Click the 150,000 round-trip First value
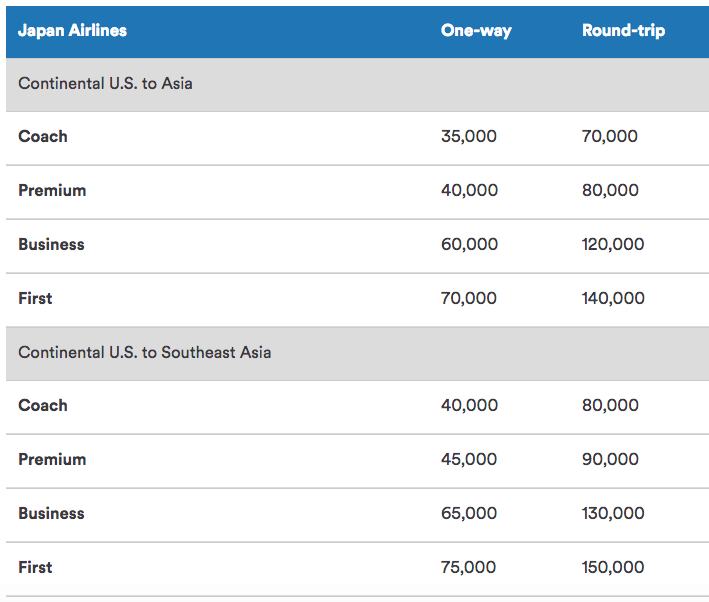Viewport: 709px width, 602px height. [x=613, y=567]
